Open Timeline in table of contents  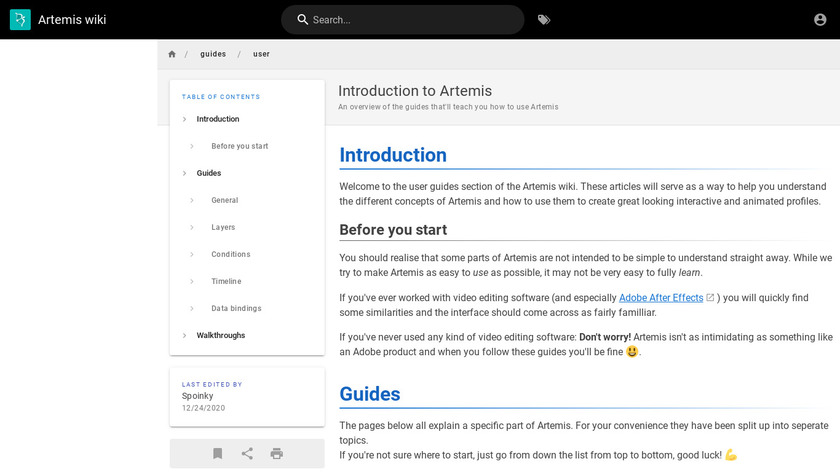226,281
